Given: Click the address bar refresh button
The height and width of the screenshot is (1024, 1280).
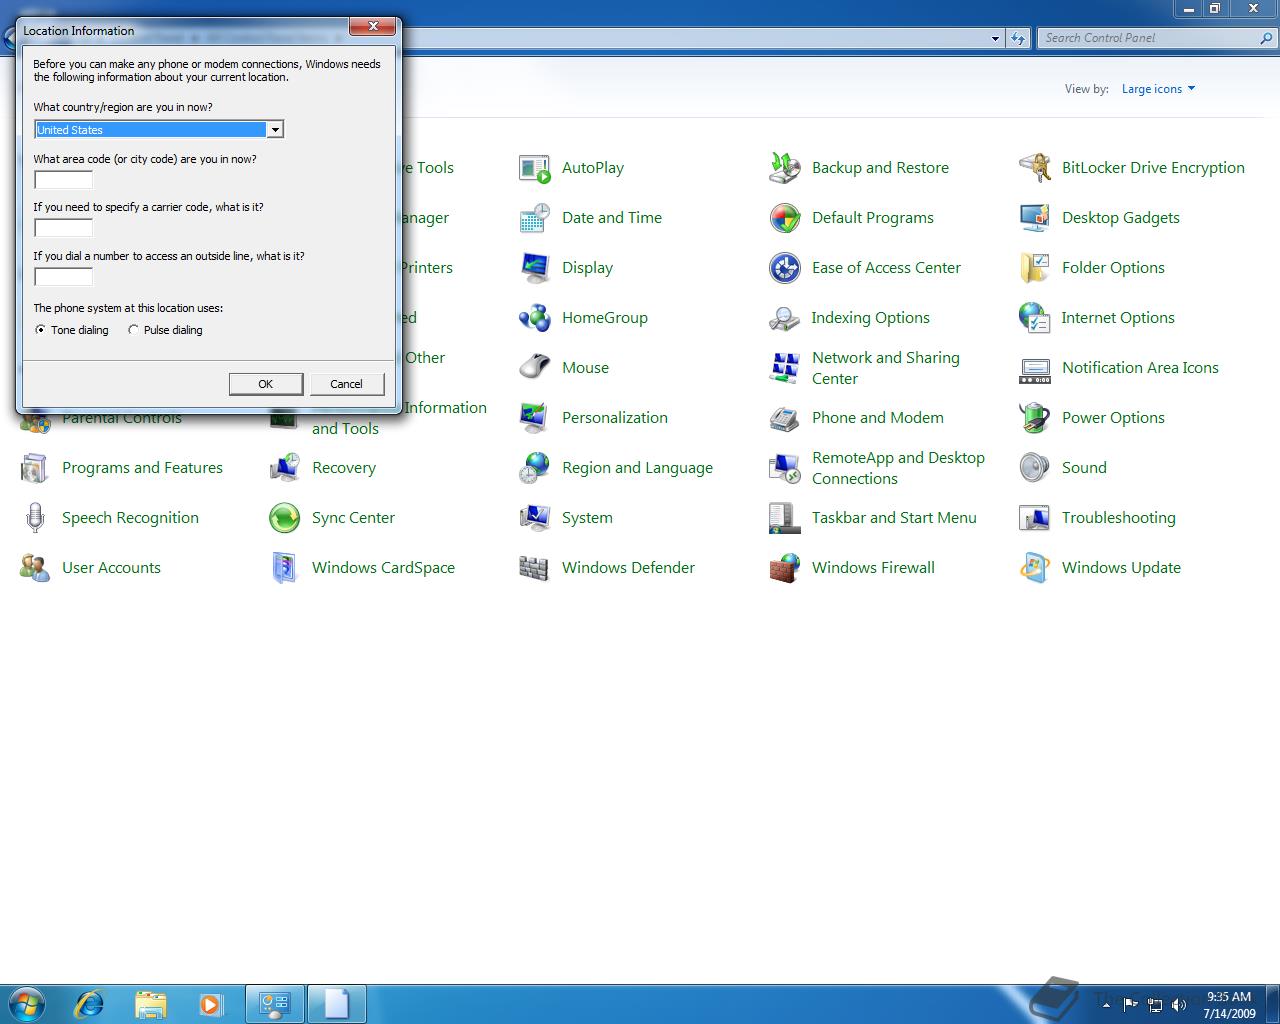Looking at the screenshot, I should click(x=1018, y=38).
